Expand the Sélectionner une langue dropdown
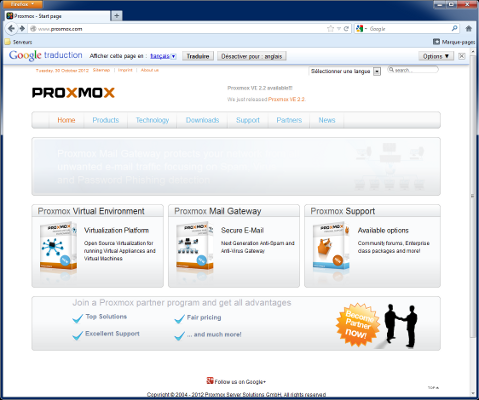The image size is (479, 400). point(377,71)
